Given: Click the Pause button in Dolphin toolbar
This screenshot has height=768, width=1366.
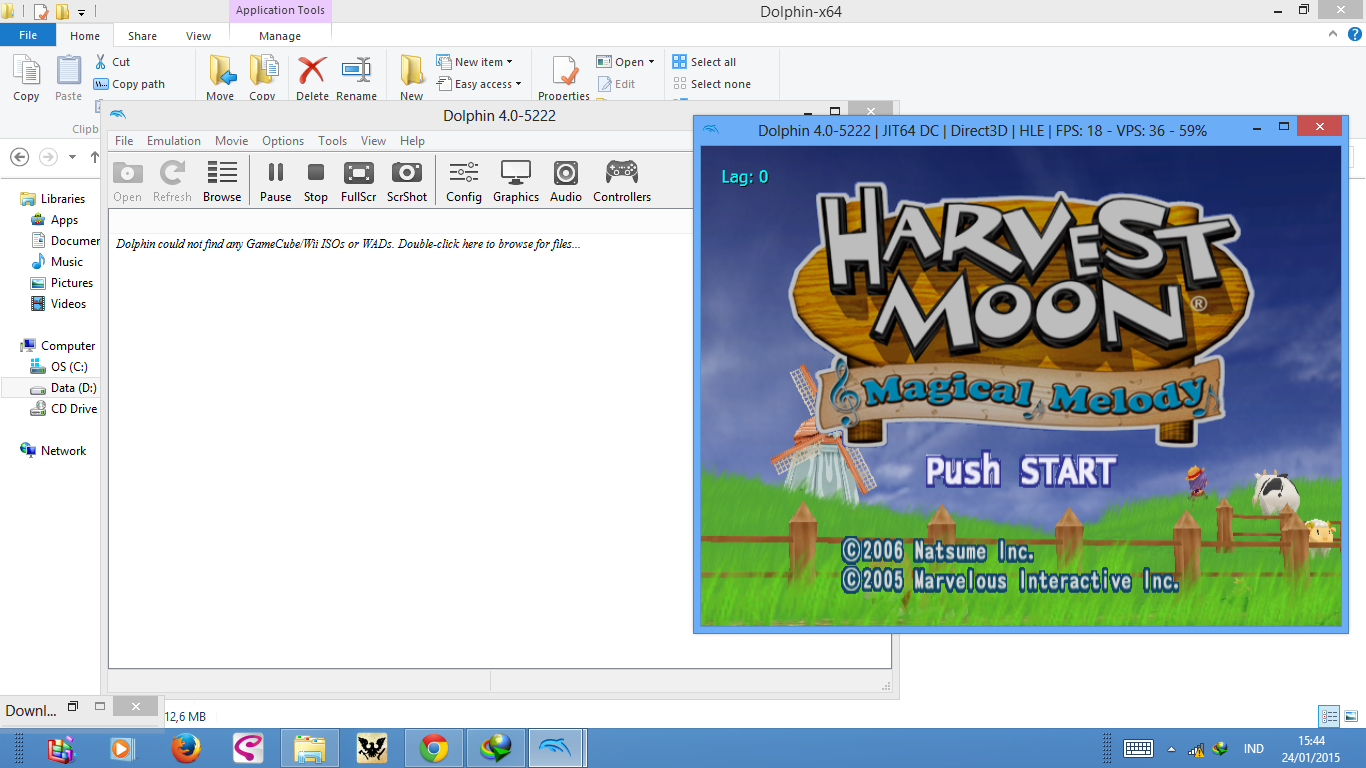Looking at the screenshot, I should [x=275, y=181].
